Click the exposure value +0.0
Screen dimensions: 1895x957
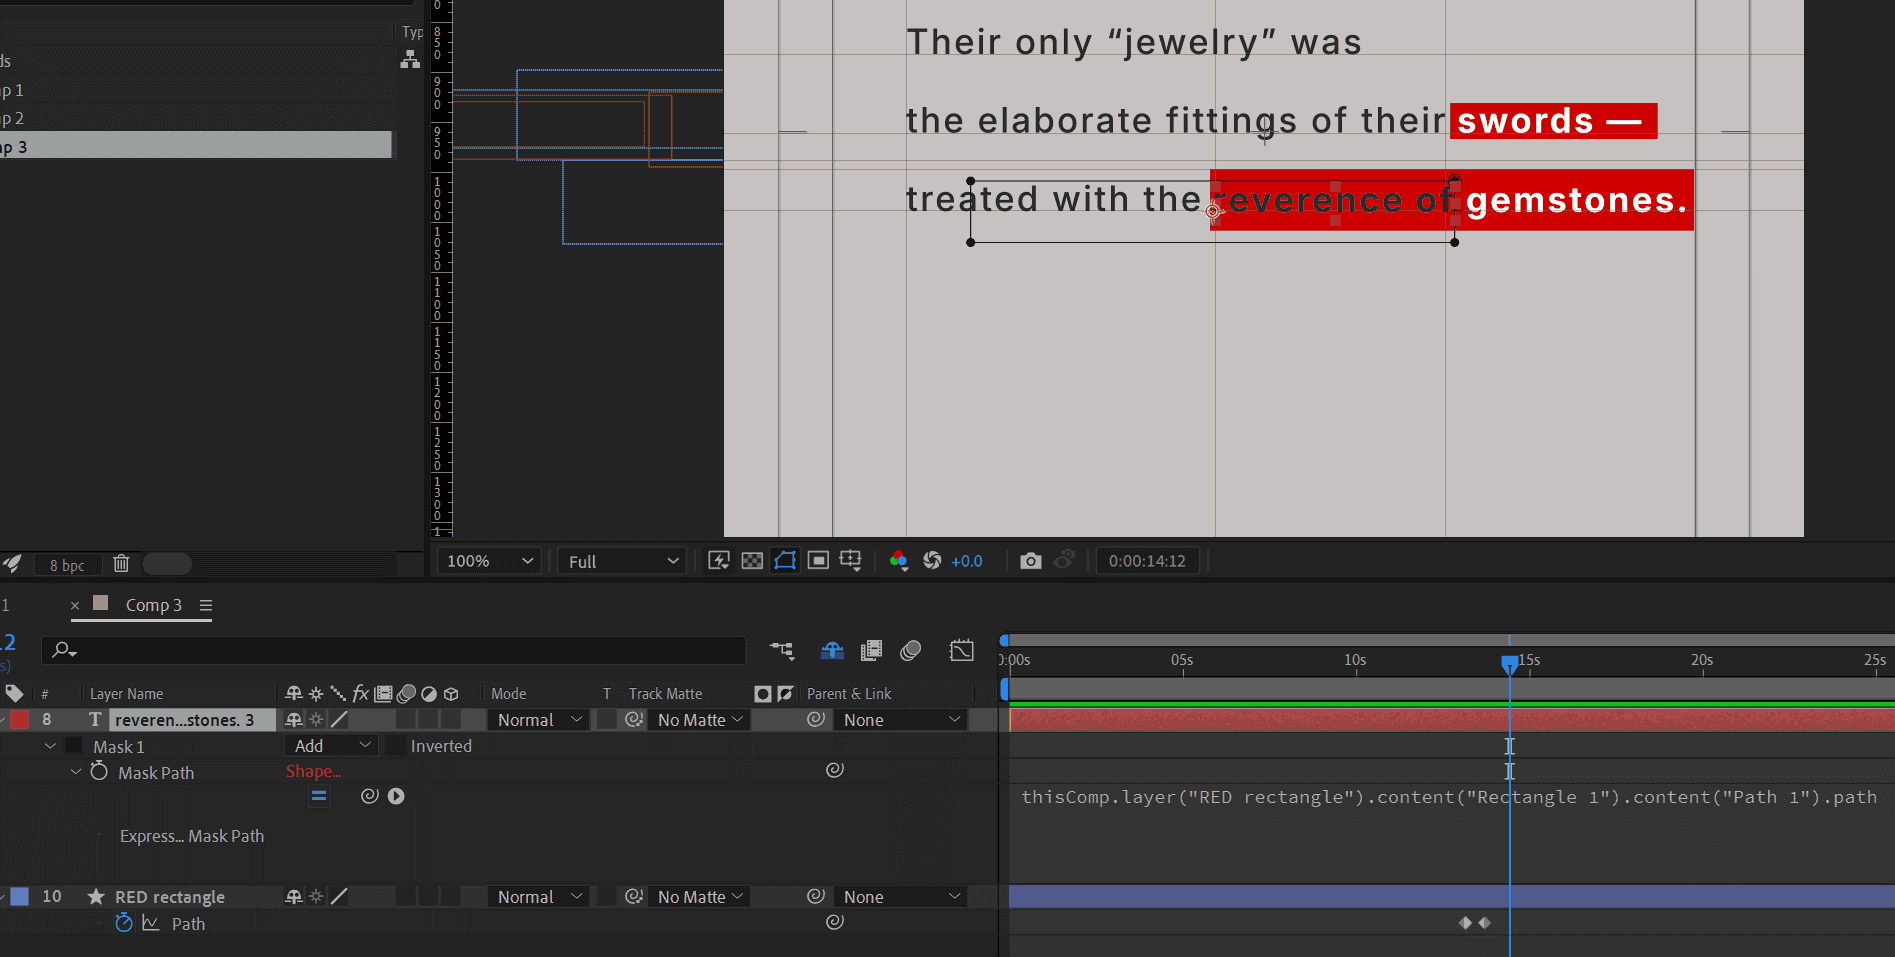(x=966, y=562)
